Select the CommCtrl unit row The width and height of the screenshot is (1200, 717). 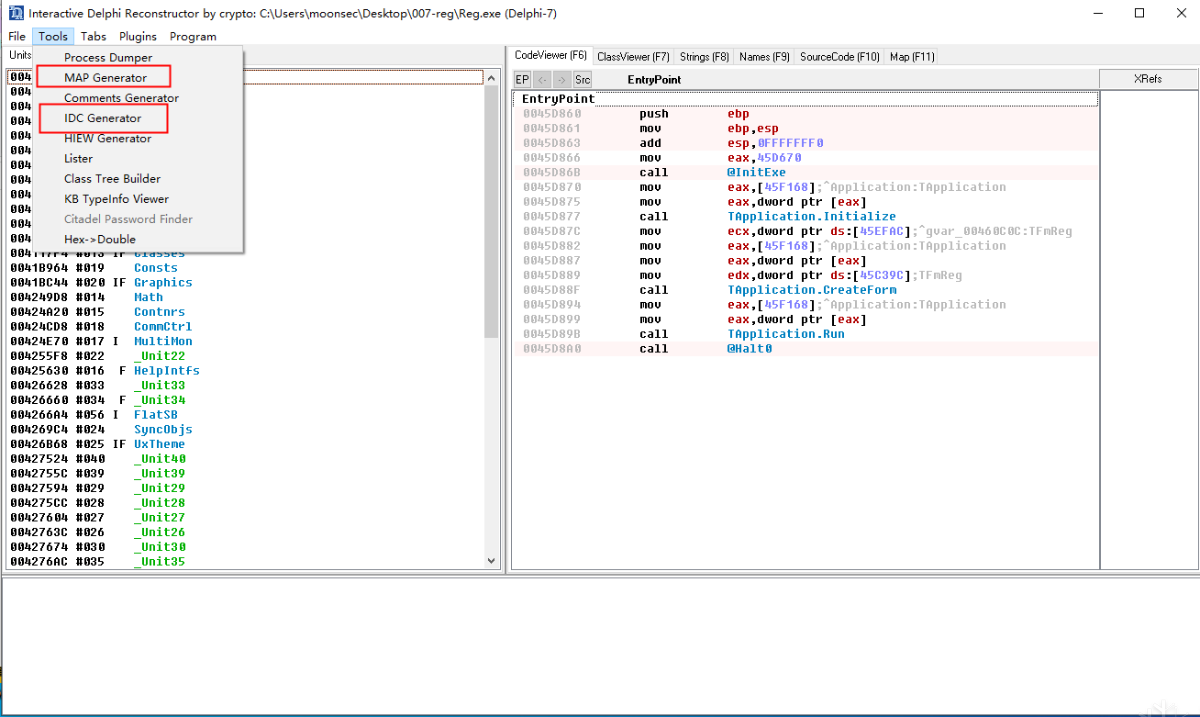(x=245, y=326)
